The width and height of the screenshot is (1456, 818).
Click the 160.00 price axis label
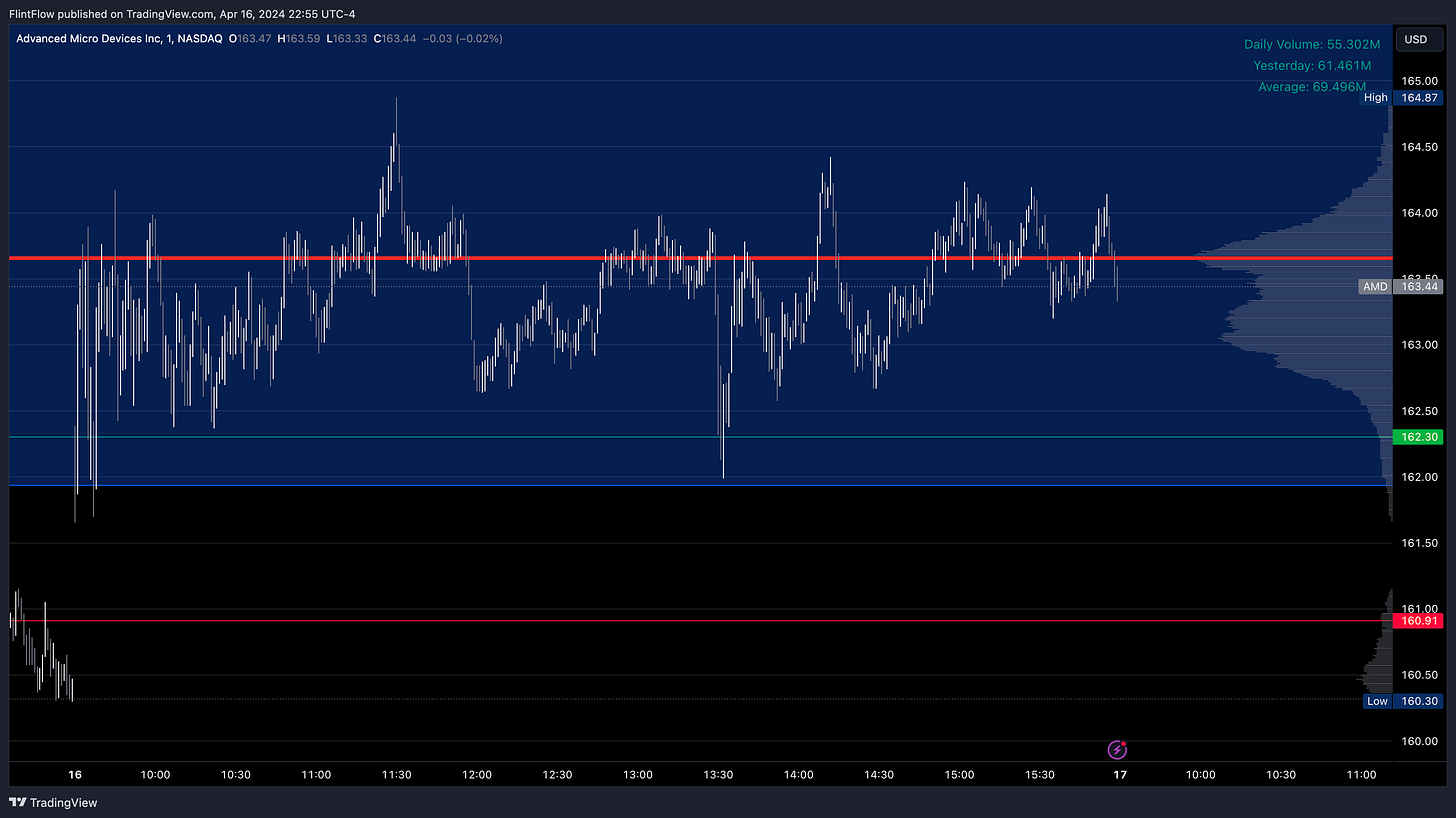click(1419, 741)
